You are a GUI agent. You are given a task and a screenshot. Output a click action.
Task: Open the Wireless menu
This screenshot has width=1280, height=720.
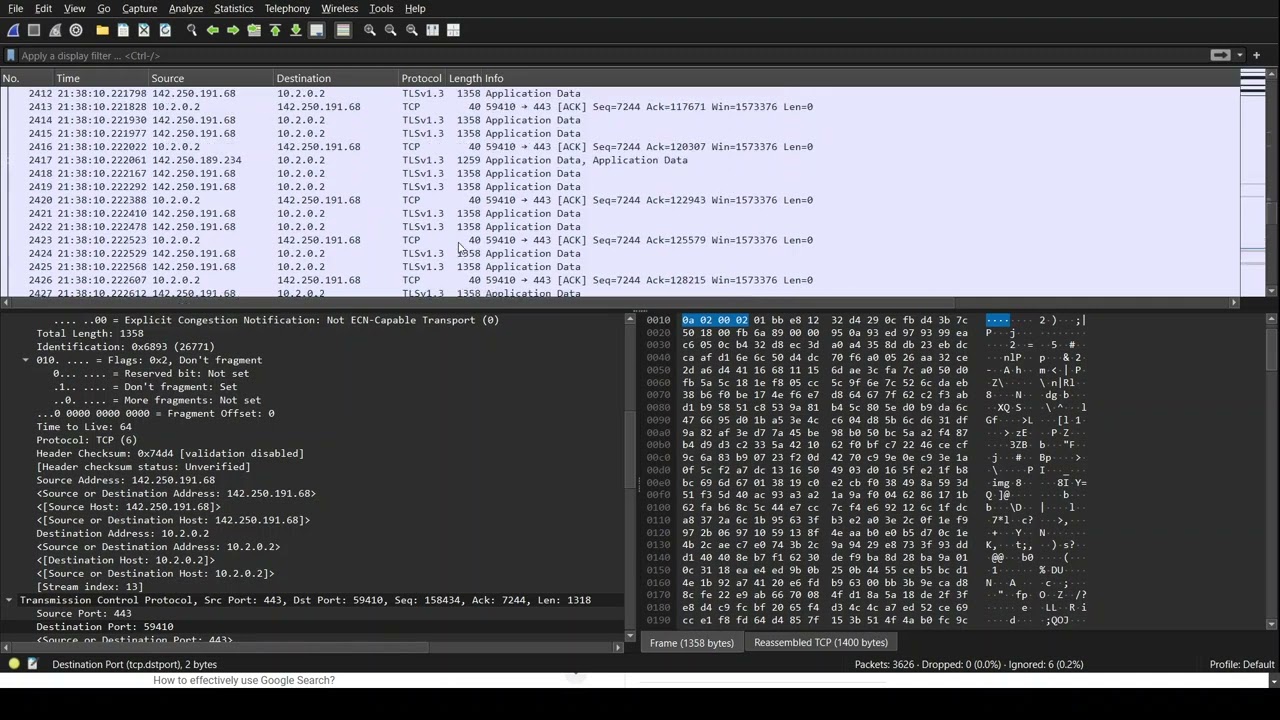pos(339,8)
